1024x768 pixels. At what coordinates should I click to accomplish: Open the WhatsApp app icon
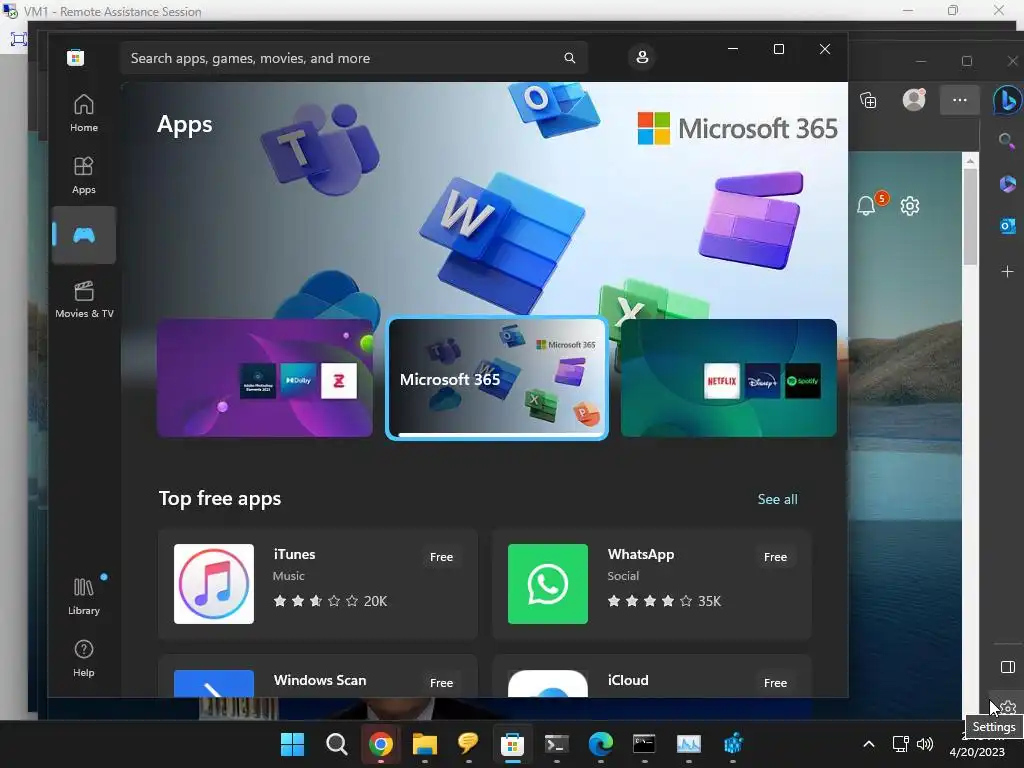547,584
